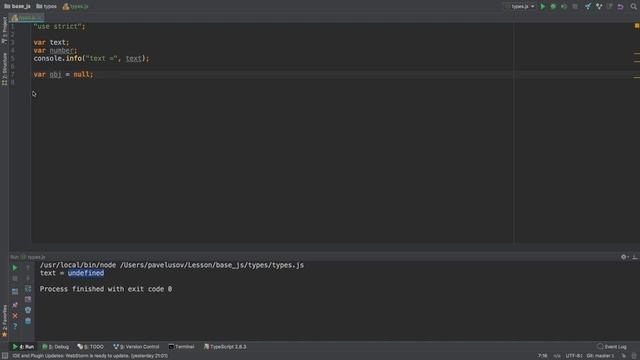Screen dimensions: 640x360
Task: Click the line:column indicator in the status bar
Action: (x=542, y=356)
